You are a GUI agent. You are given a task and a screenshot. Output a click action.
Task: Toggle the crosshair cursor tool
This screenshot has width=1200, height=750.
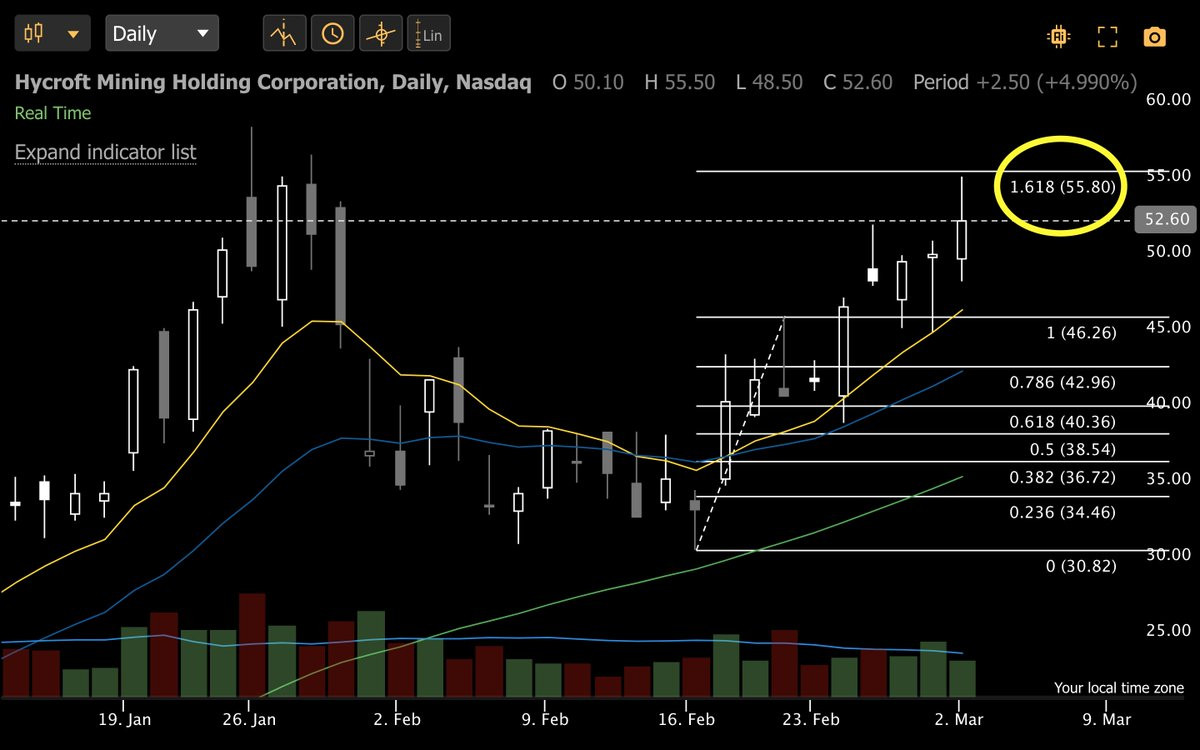[379, 35]
